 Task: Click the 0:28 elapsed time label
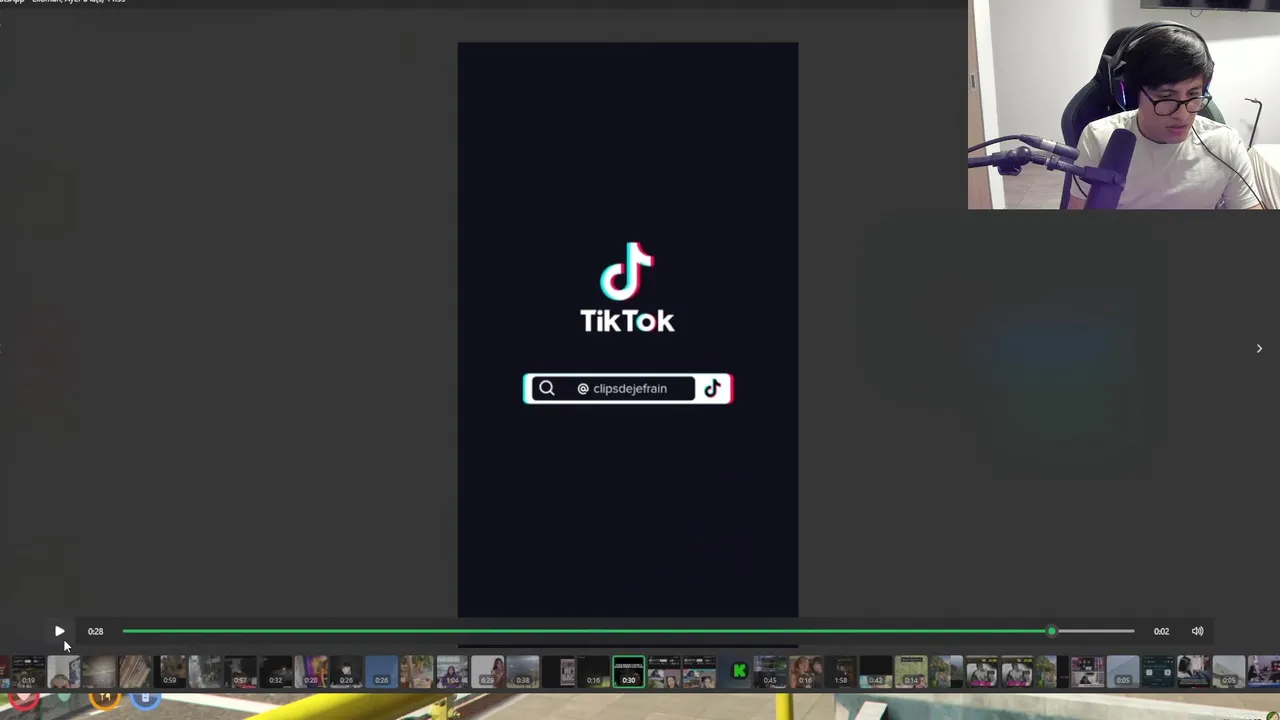tap(95, 631)
